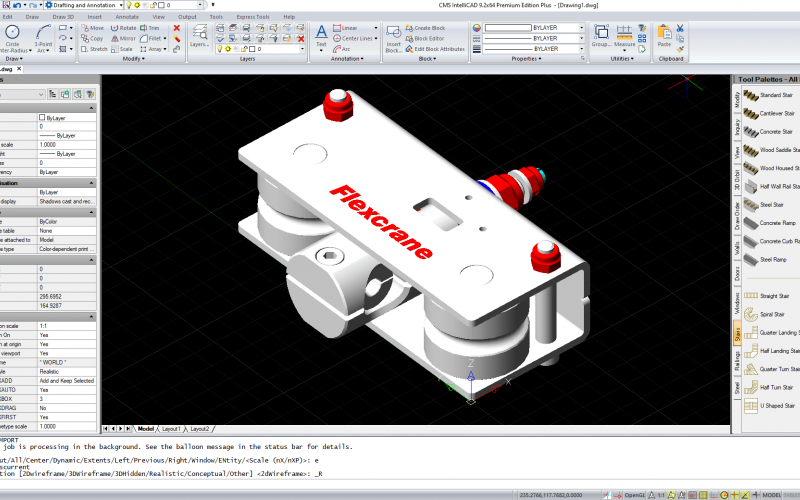This screenshot has height=500, width=800.
Task: Open the Measure tool
Action: tap(624, 36)
